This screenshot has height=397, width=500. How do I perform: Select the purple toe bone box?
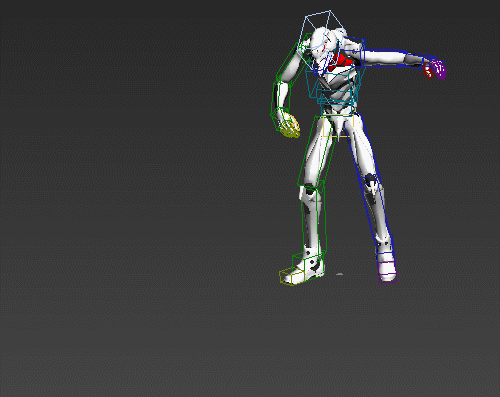click(x=387, y=272)
